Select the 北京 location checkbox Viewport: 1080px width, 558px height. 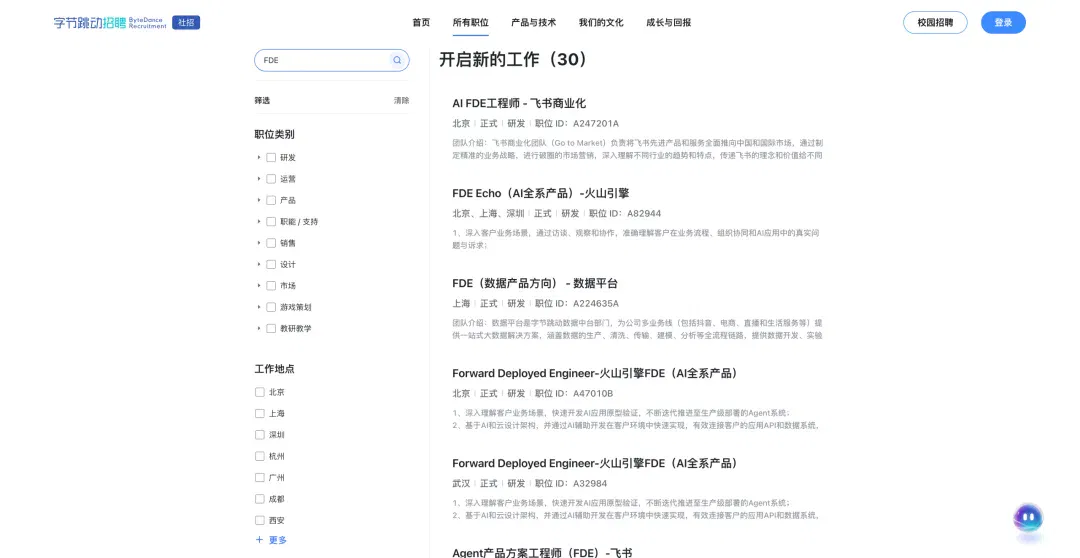[x=260, y=392]
